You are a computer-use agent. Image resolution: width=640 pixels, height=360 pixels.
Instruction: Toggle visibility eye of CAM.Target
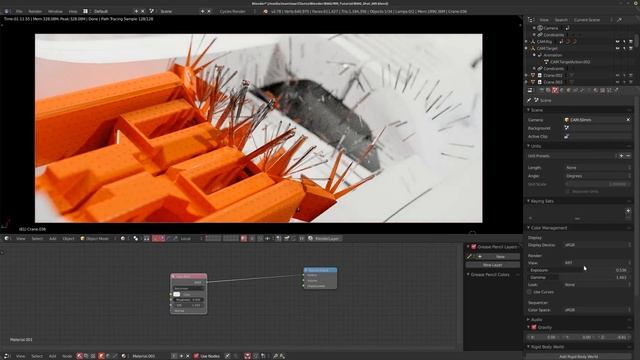coord(618,48)
